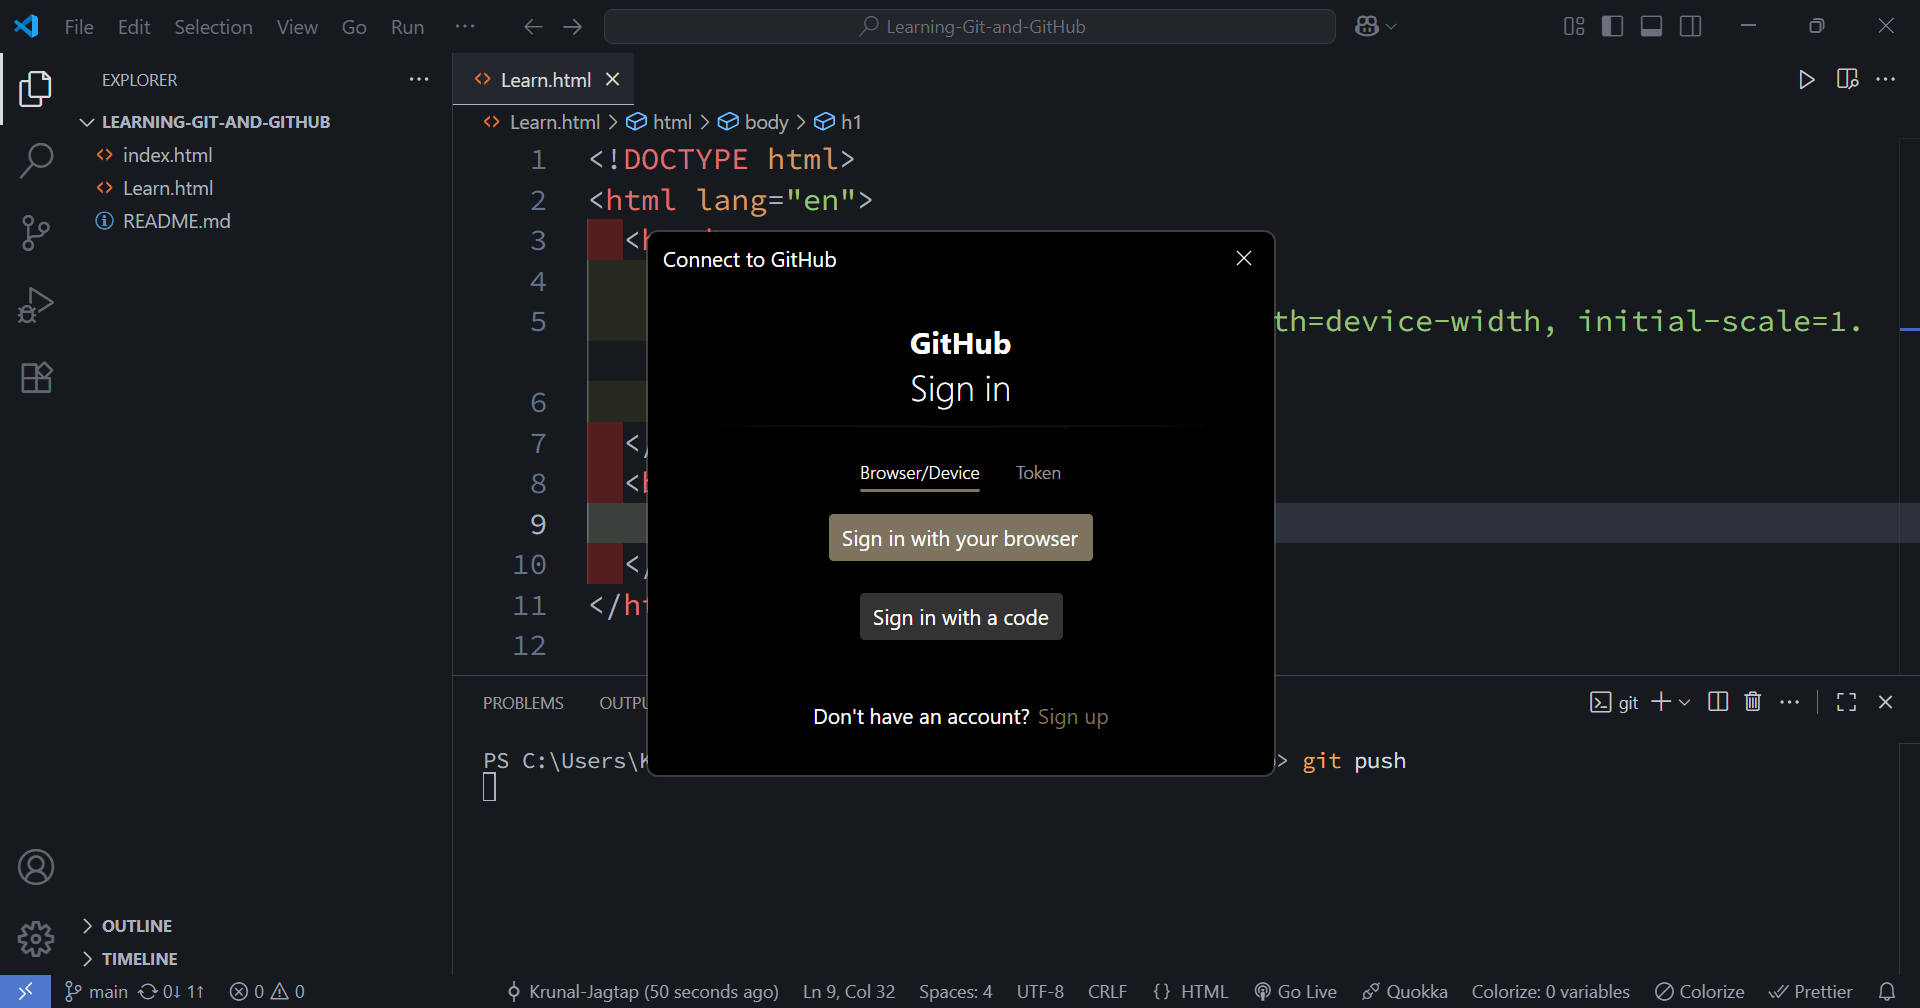Screen dimensions: 1920x1008
Task: Follow the Sign up link
Action: point(1073,717)
